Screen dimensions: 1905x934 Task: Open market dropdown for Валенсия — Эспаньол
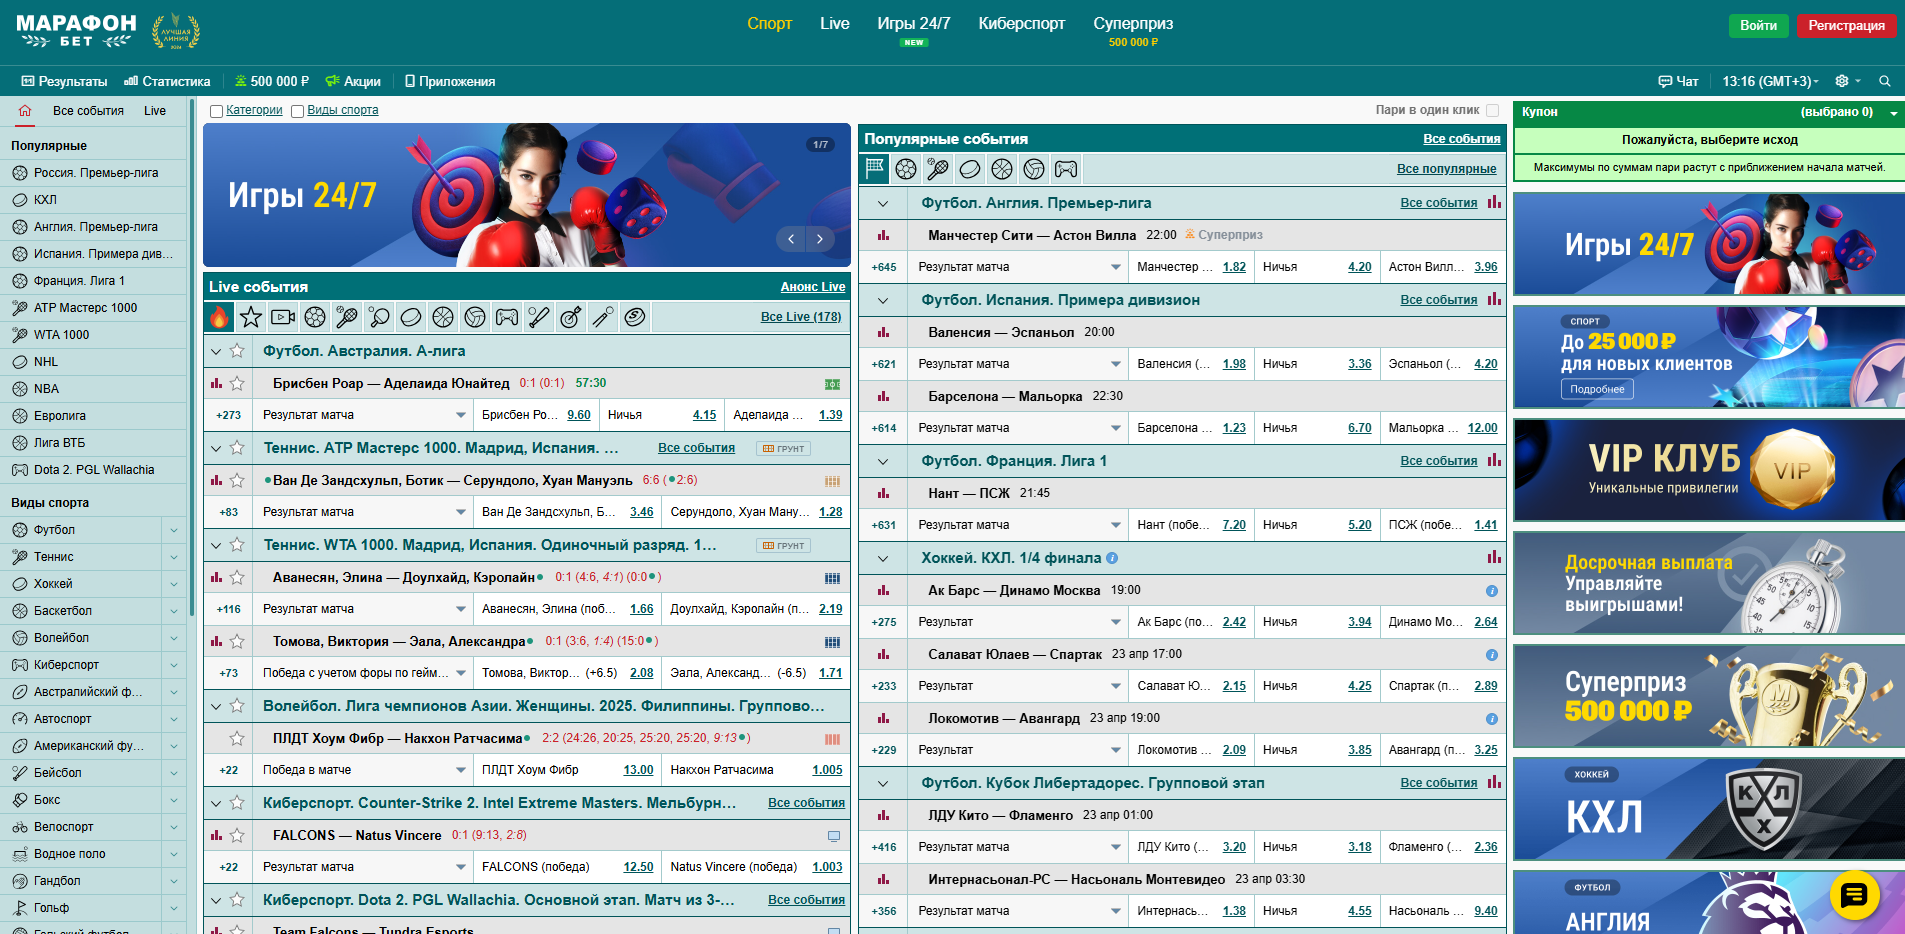tap(1115, 364)
